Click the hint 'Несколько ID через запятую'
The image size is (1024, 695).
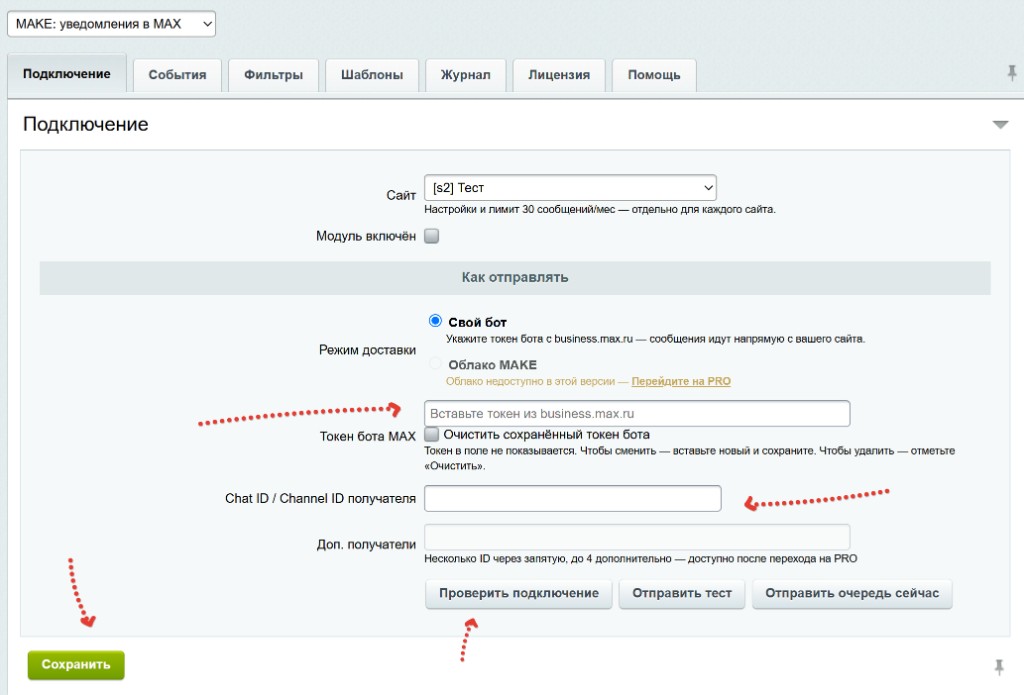click(640, 558)
